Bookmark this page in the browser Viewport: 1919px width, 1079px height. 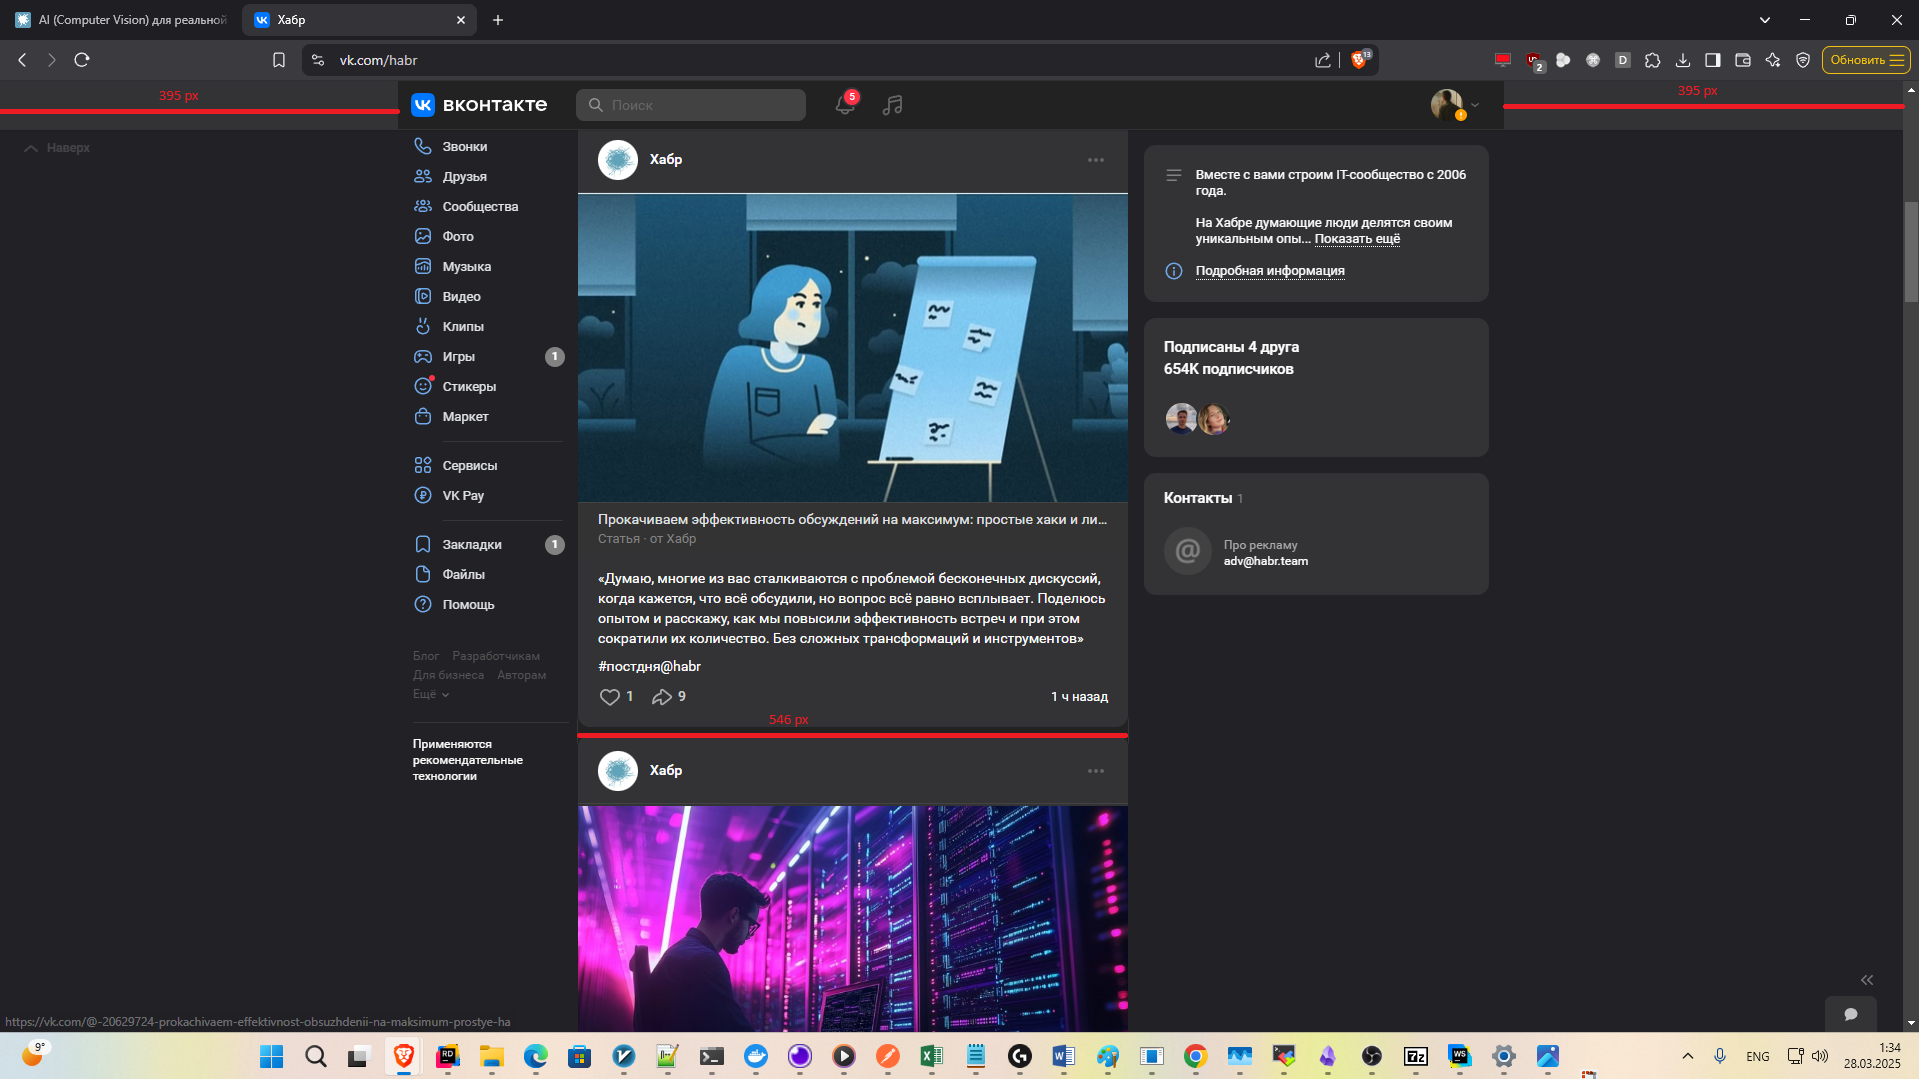tap(279, 60)
